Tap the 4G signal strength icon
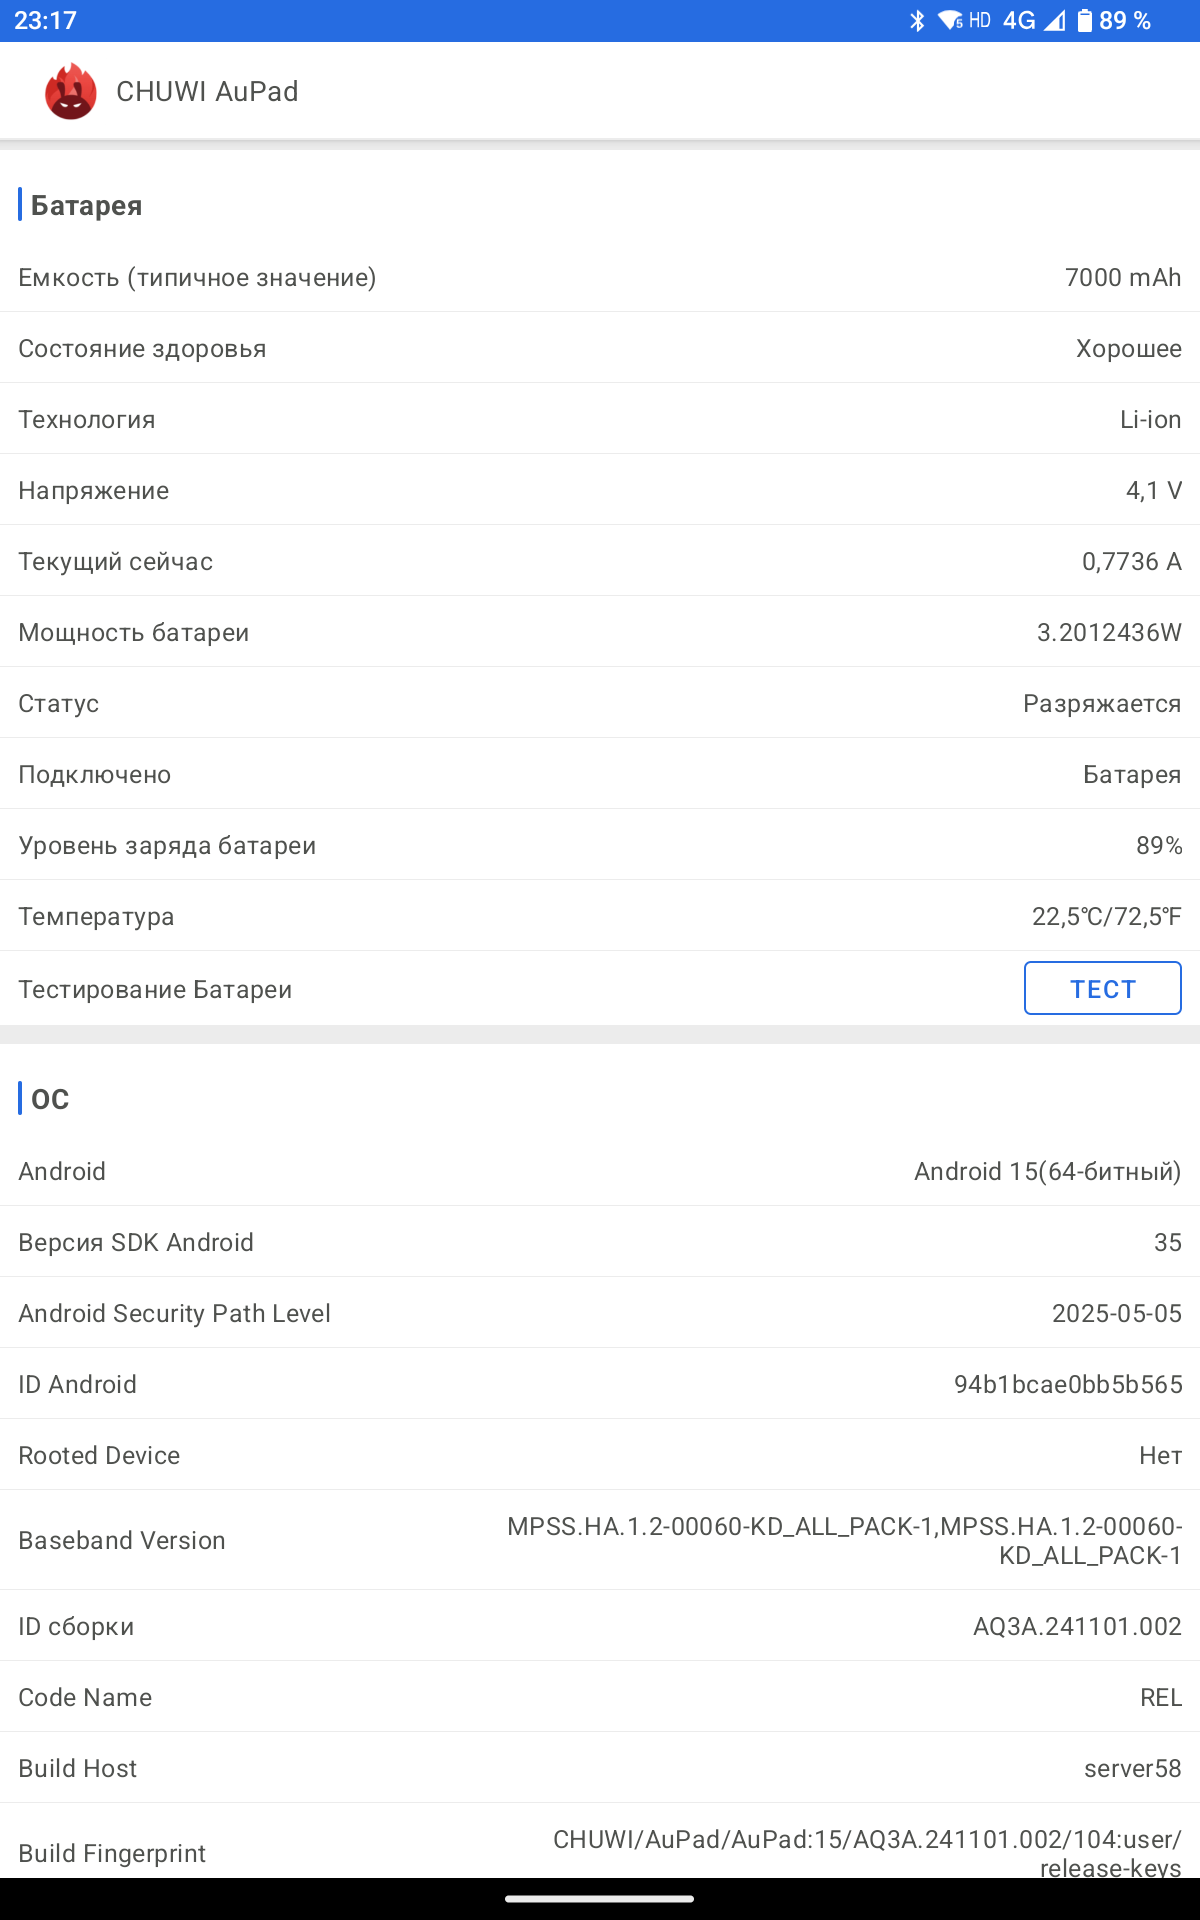This screenshot has height=1920, width=1200. pyautogui.click(x=1055, y=21)
